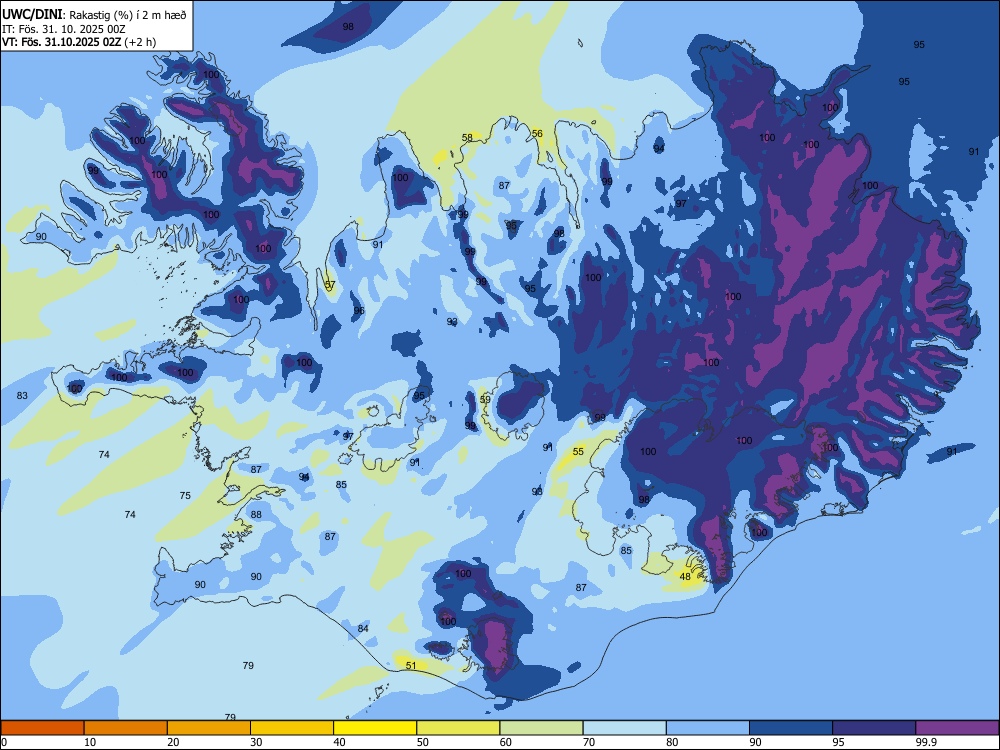Click the humidity value '59' on the map
Viewport: 1000px width, 750px height.
coord(485,400)
